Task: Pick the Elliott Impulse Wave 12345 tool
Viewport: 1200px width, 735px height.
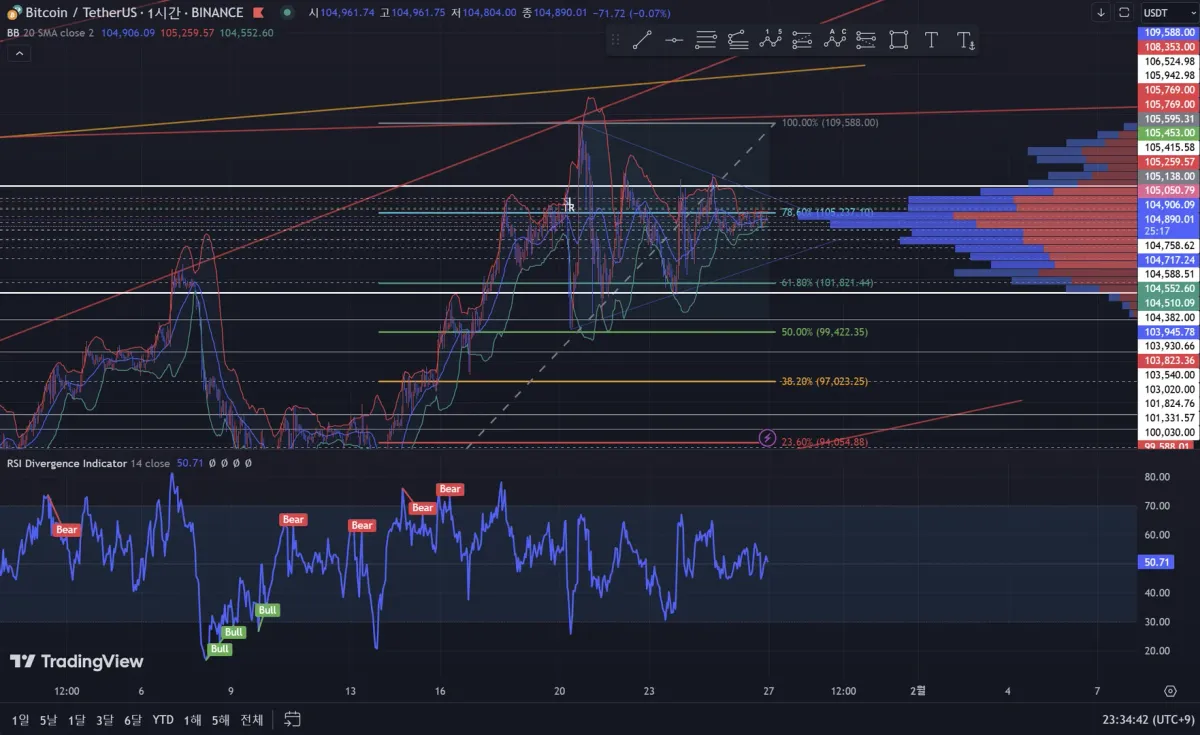Action: (x=770, y=40)
